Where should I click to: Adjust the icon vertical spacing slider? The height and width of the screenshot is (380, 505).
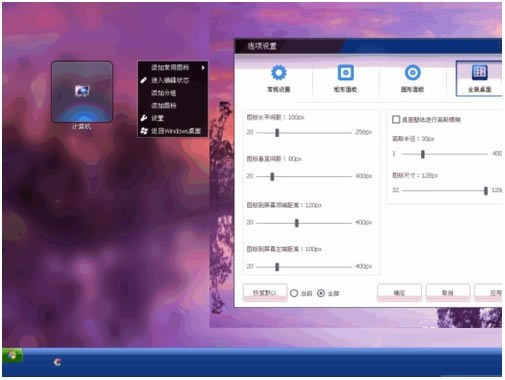(x=272, y=177)
